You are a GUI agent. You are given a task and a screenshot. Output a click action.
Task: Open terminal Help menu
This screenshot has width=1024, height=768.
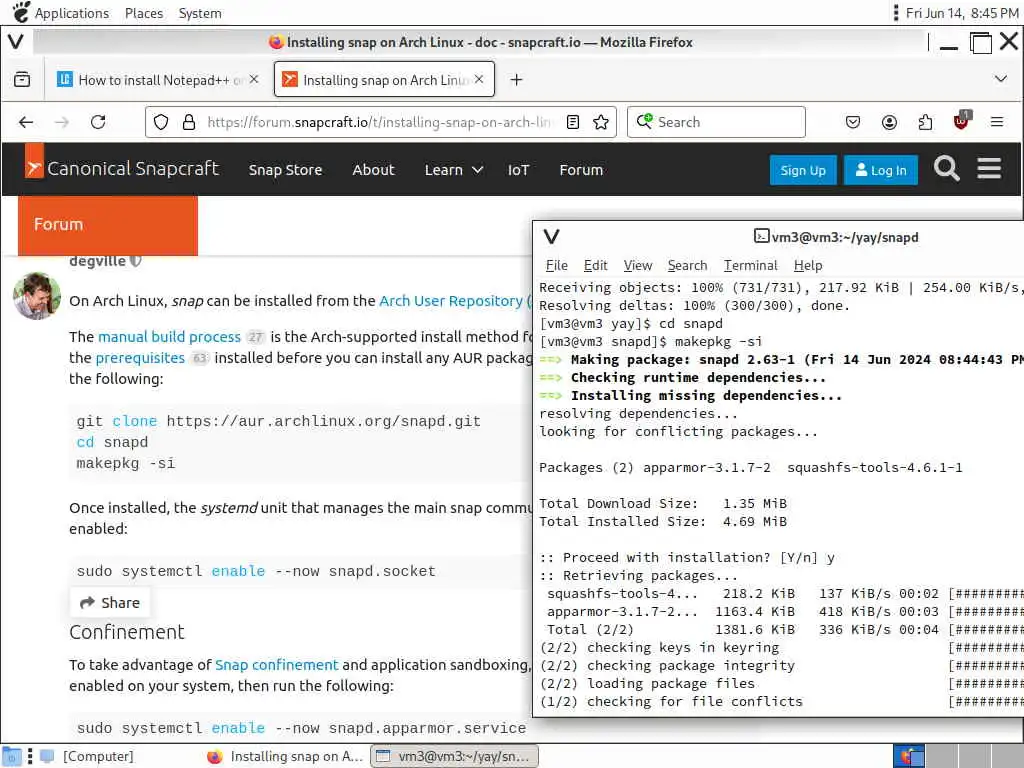pos(808,265)
